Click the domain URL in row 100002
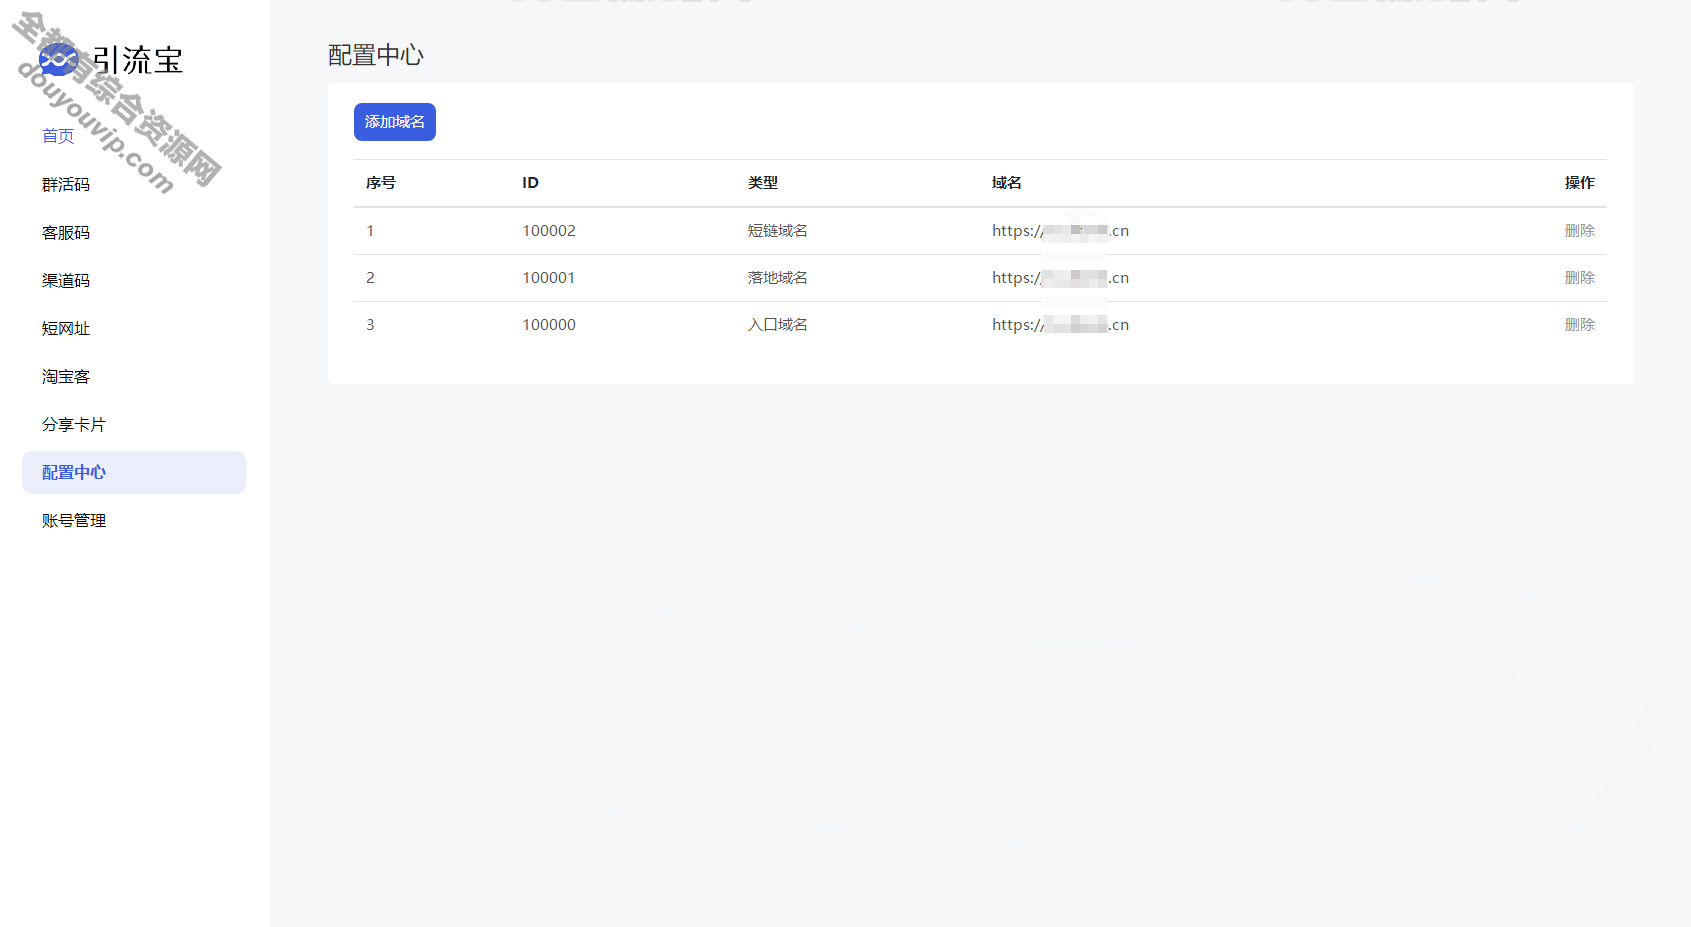This screenshot has width=1691, height=927. pos(1060,231)
